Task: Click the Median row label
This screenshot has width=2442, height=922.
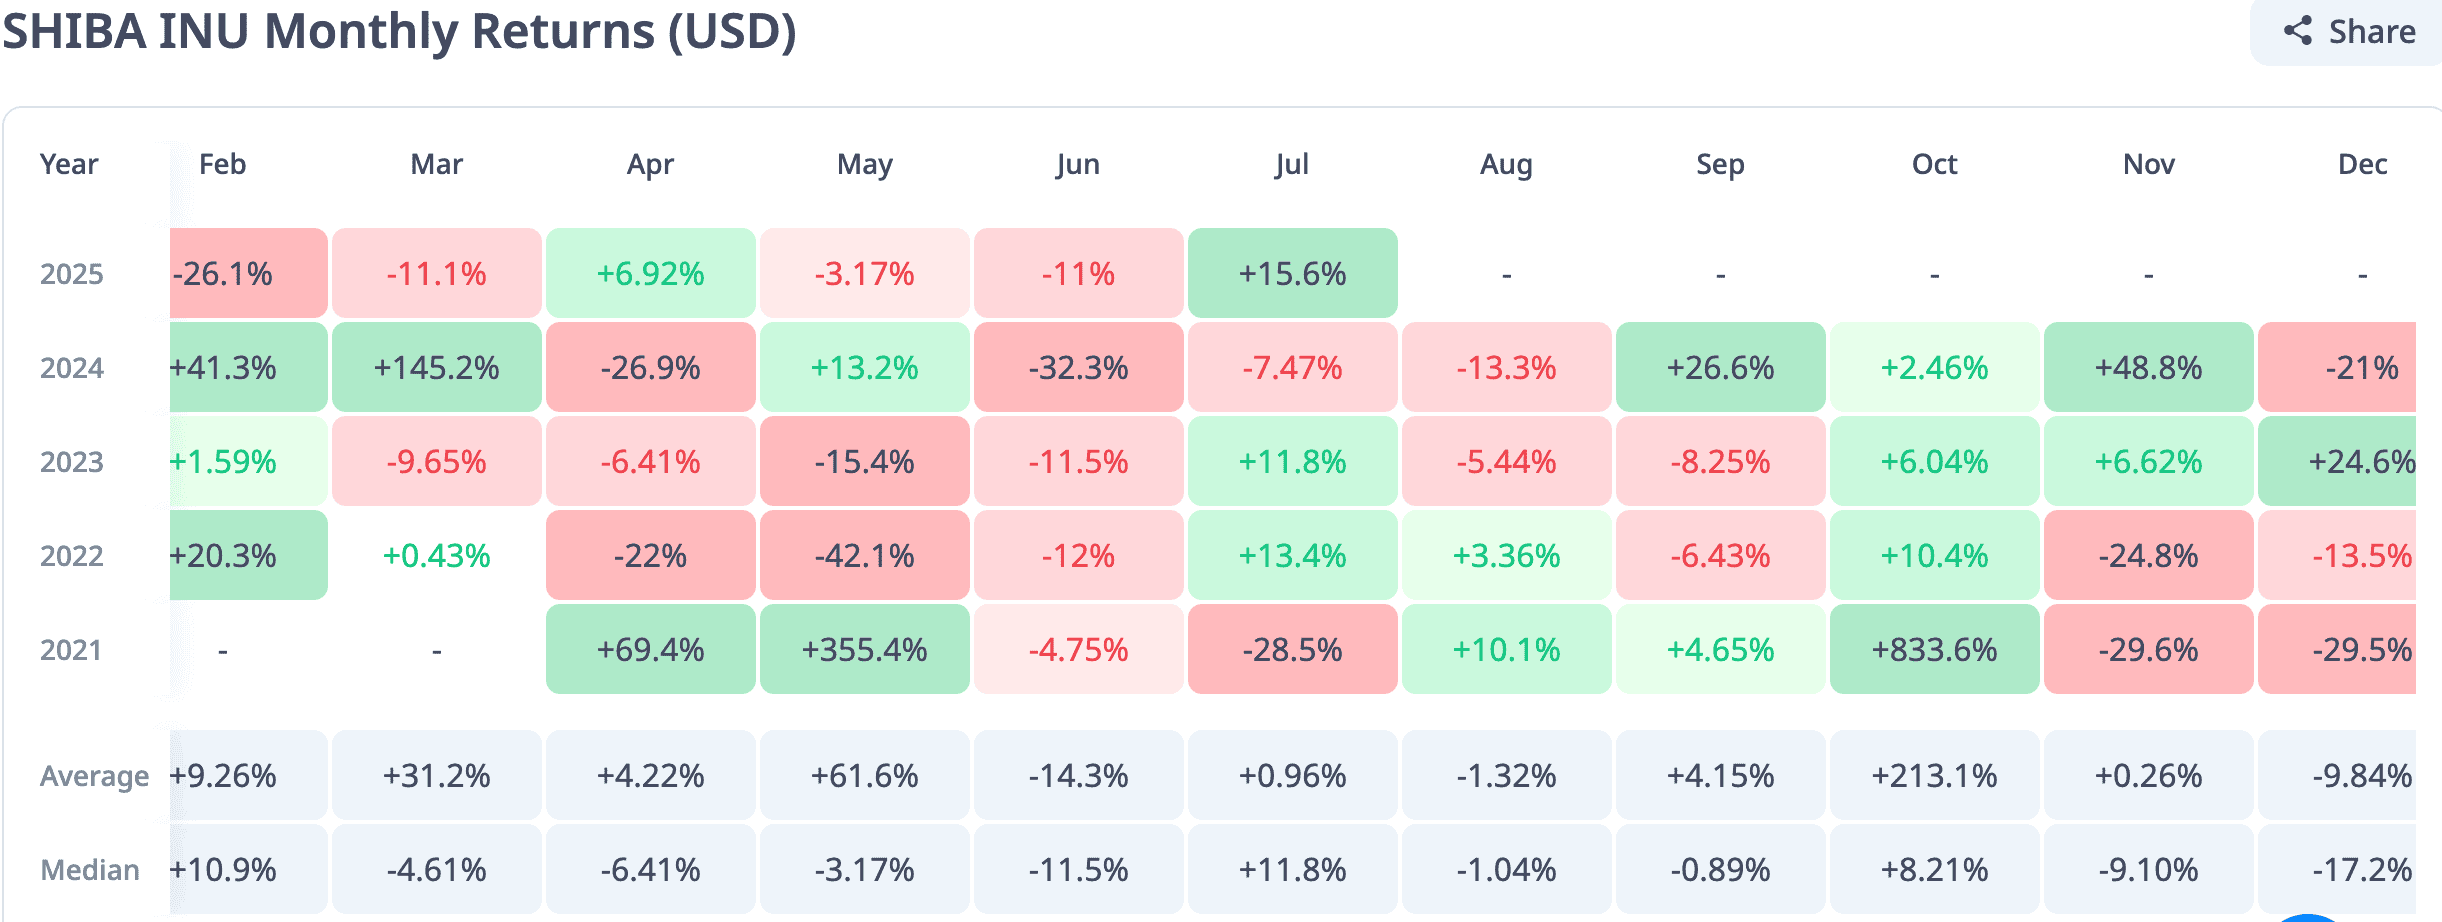Action: [x=90, y=870]
